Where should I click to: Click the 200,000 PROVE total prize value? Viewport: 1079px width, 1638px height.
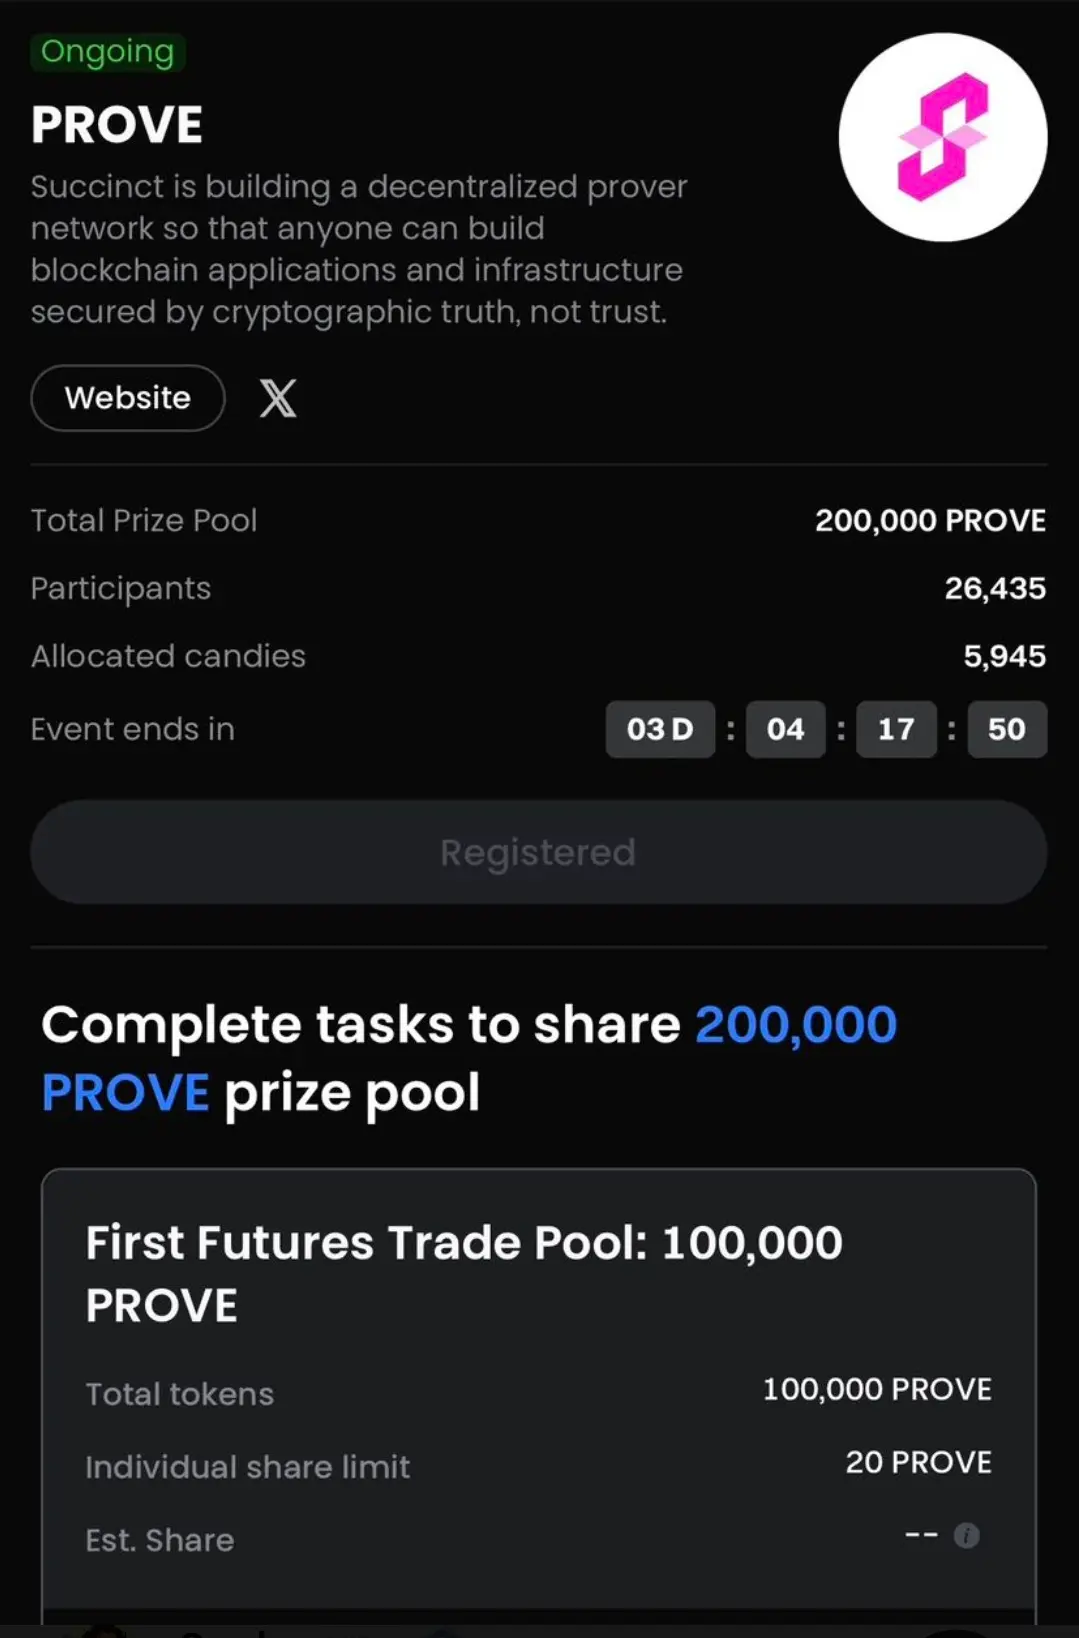(x=930, y=520)
